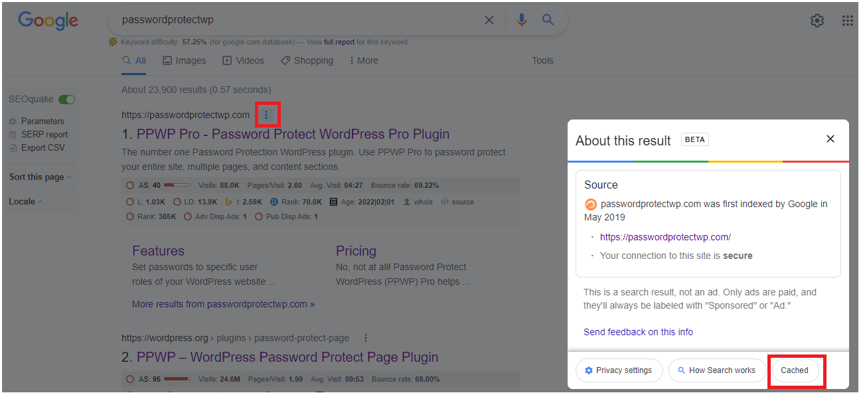Click three-dot menu beside wordpress.org result URL
Screen dimensions: 862x395
[x=366, y=338]
